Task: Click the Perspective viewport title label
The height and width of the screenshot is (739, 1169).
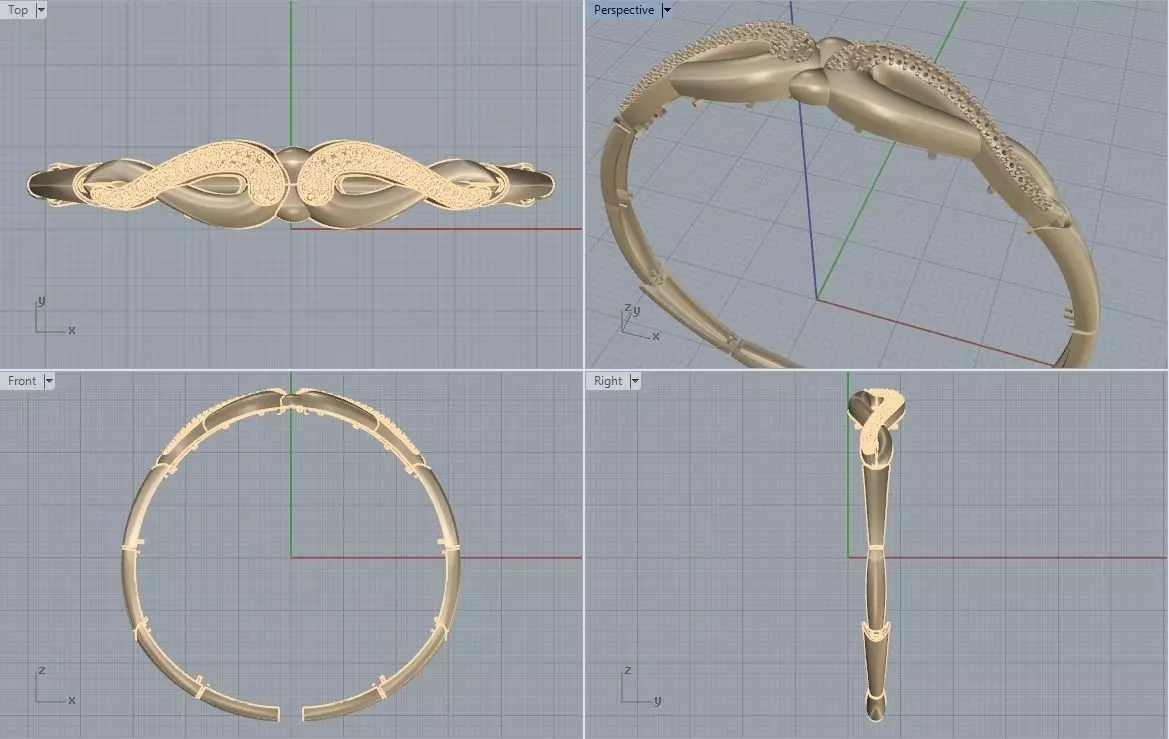Action: [623, 10]
